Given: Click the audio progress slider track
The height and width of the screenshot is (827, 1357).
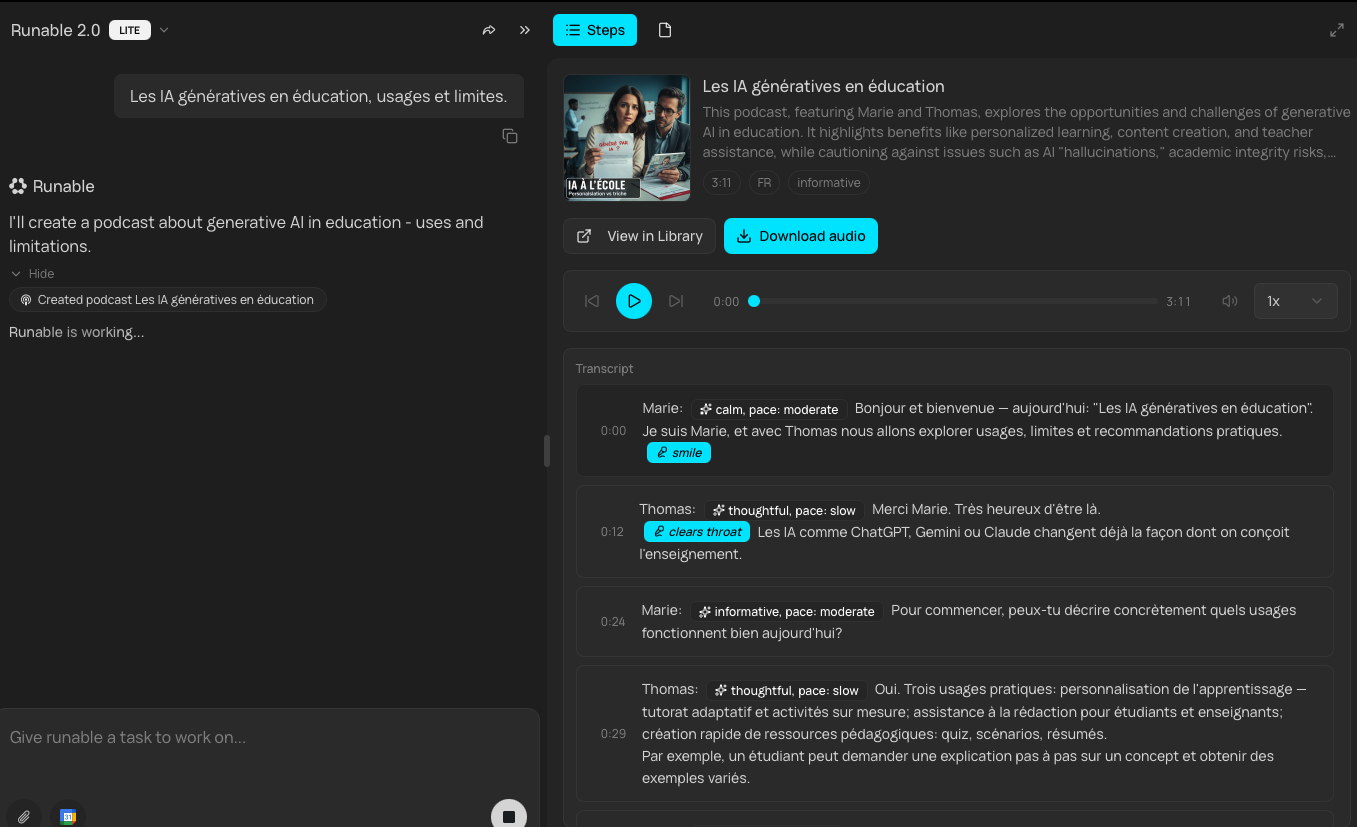Looking at the screenshot, I should pos(955,301).
